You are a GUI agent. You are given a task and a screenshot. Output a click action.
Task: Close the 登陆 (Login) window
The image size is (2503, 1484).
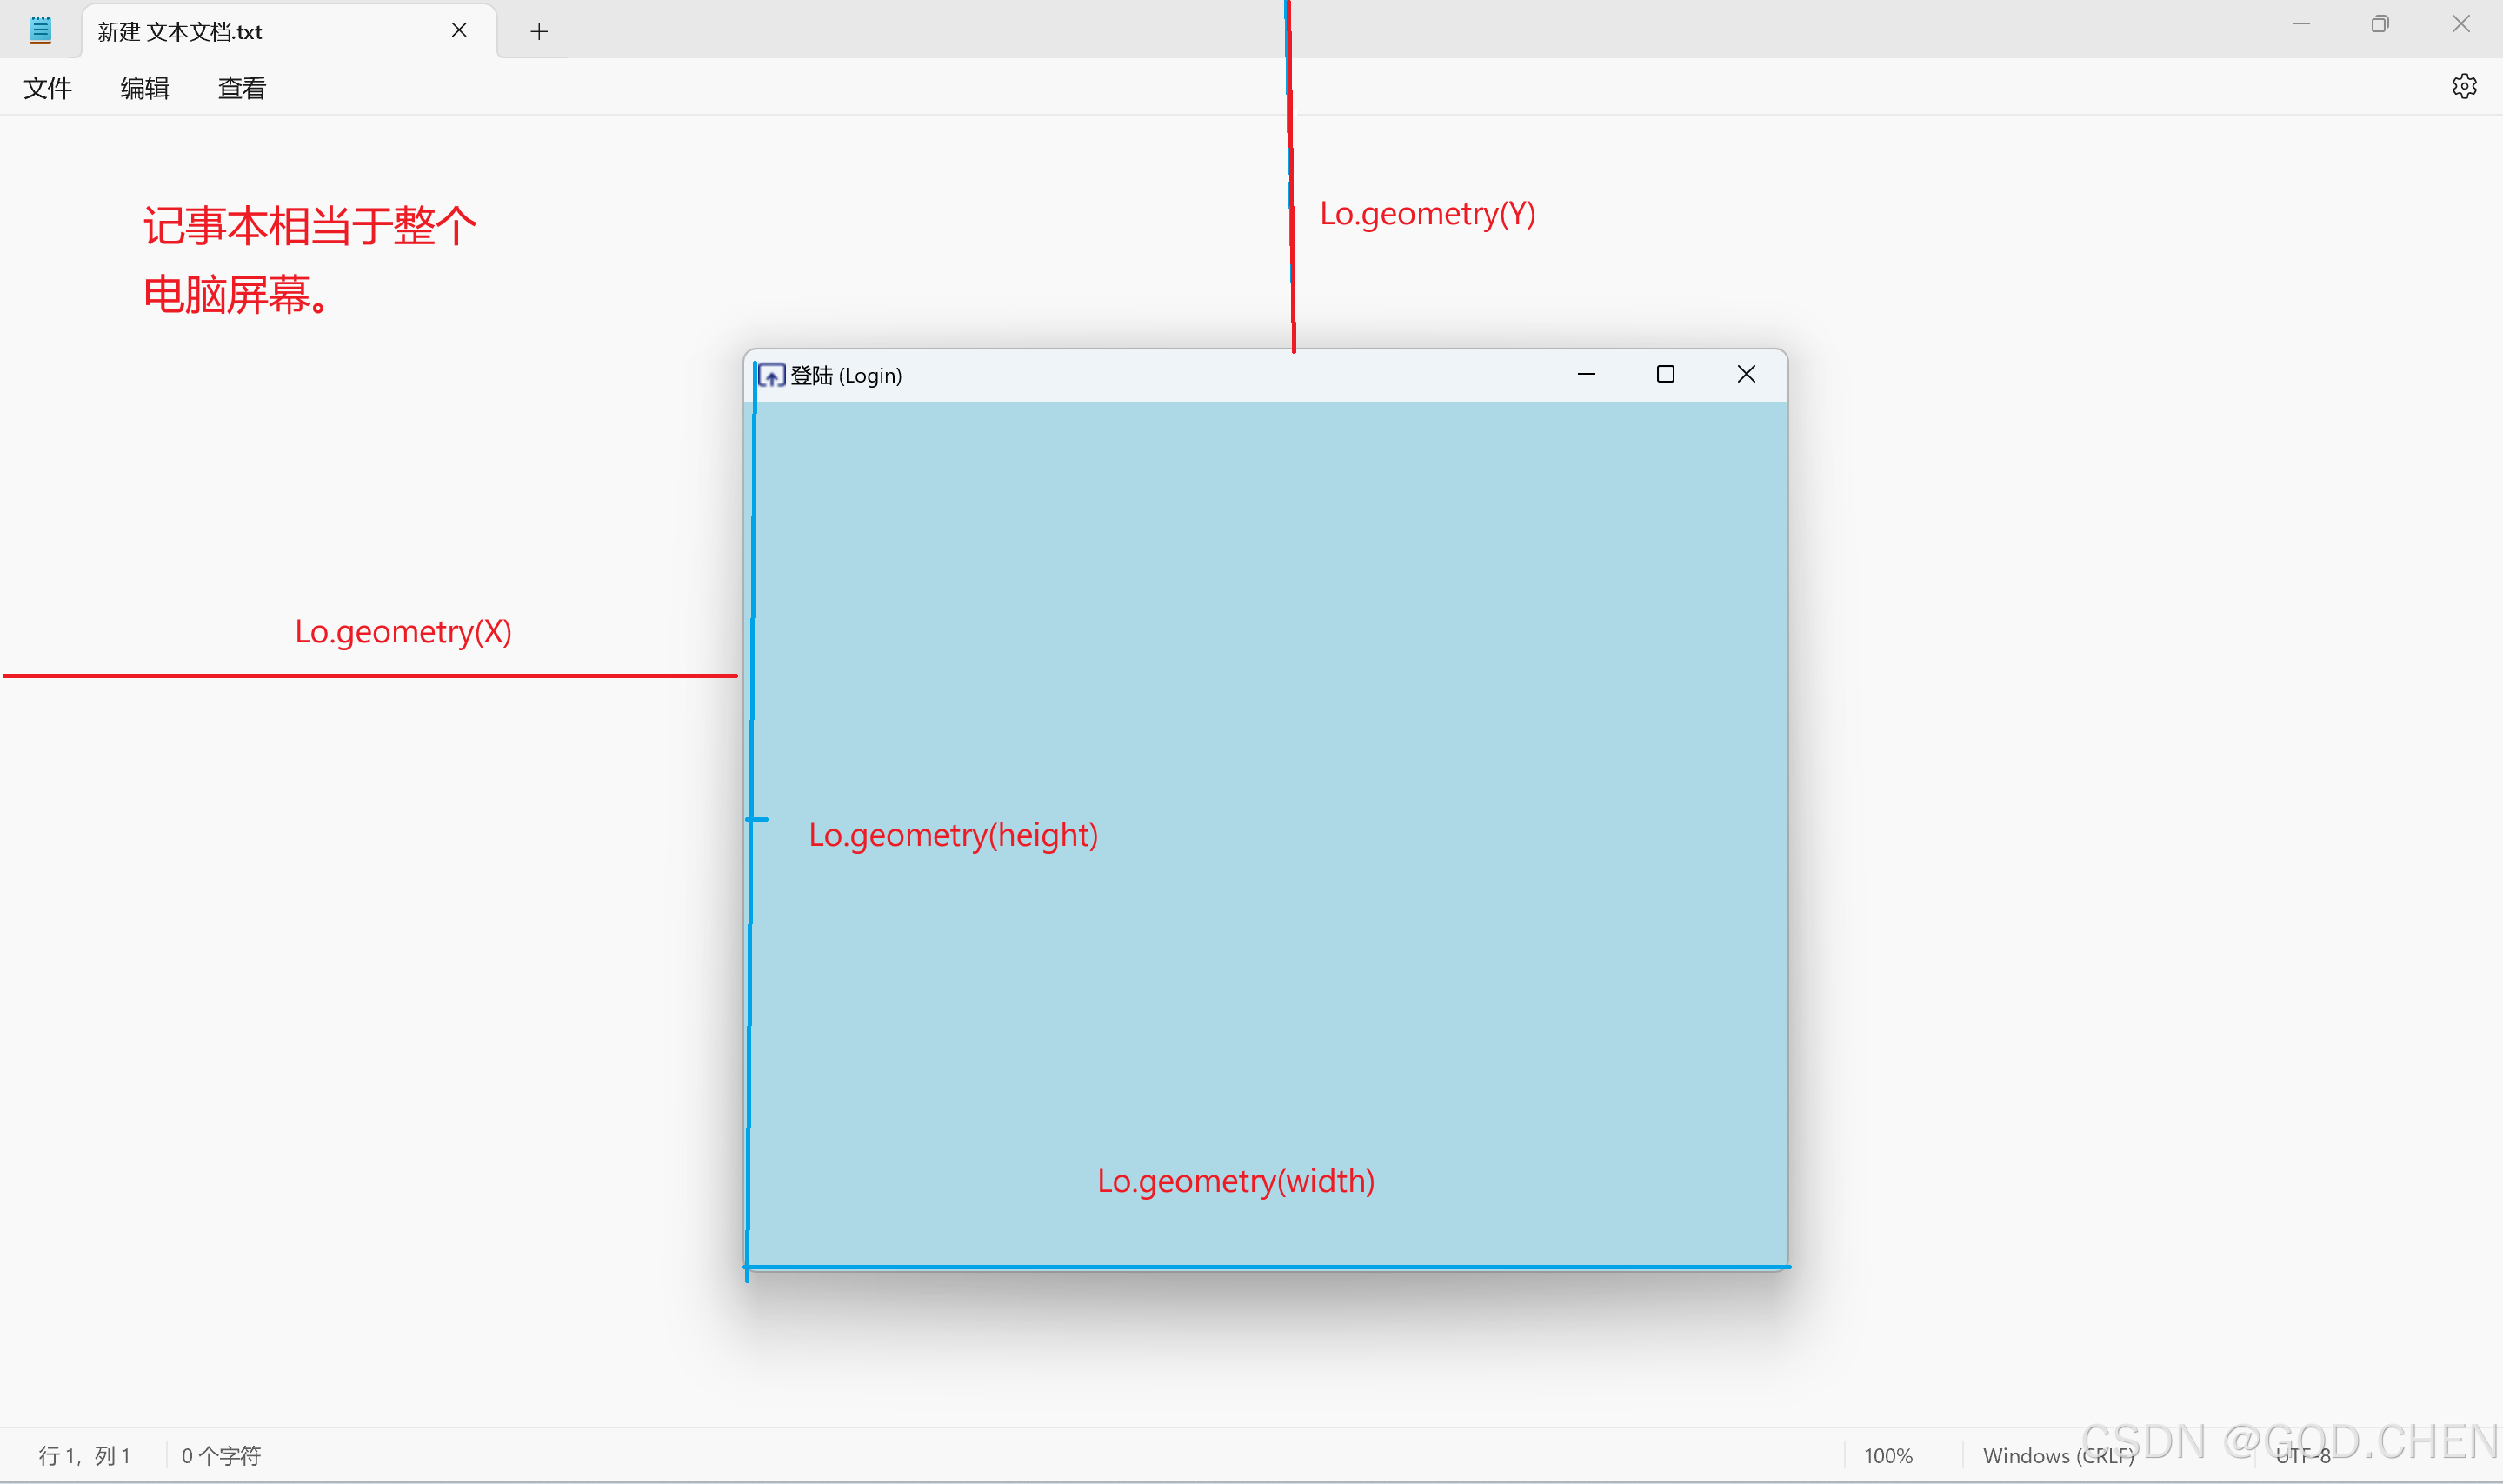[x=1746, y=375]
